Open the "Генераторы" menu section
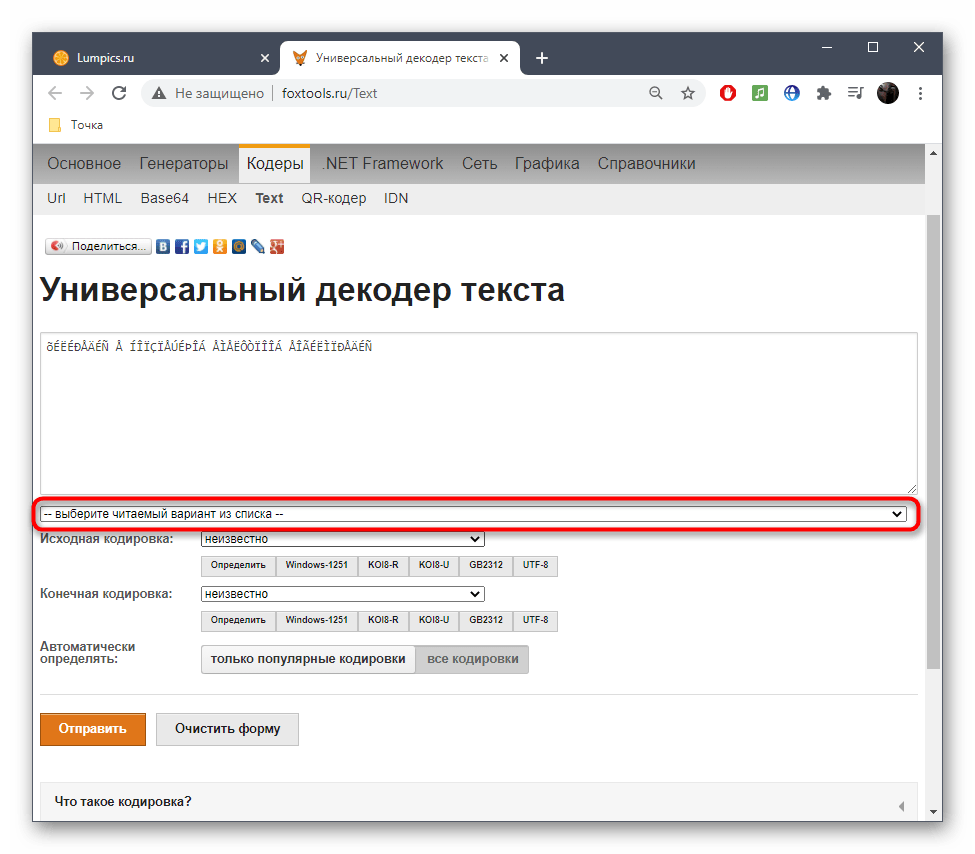Image resolution: width=975 pixels, height=854 pixels. pos(184,164)
